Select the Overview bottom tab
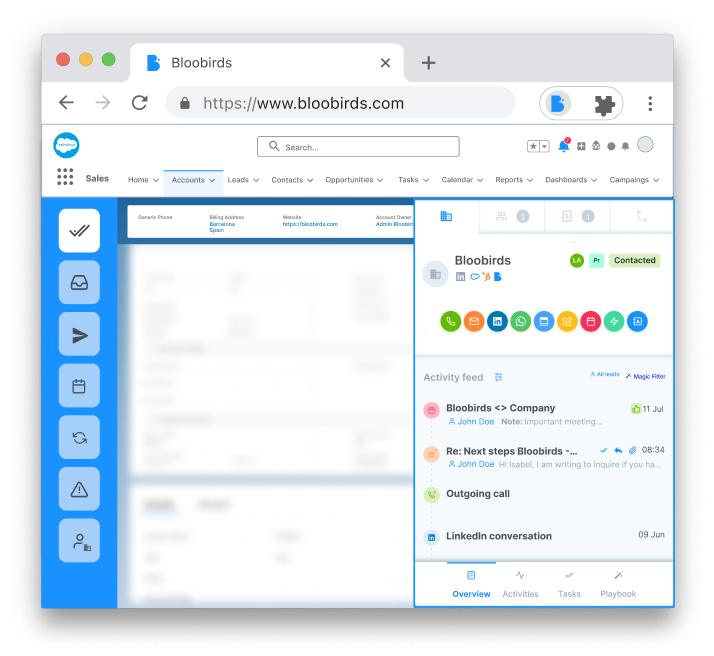Screen dimensions: 714x656 click(x=471, y=585)
